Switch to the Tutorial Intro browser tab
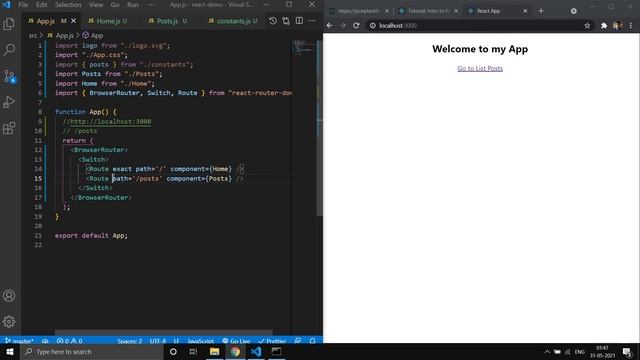The image size is (640, 360). [428, 11]
